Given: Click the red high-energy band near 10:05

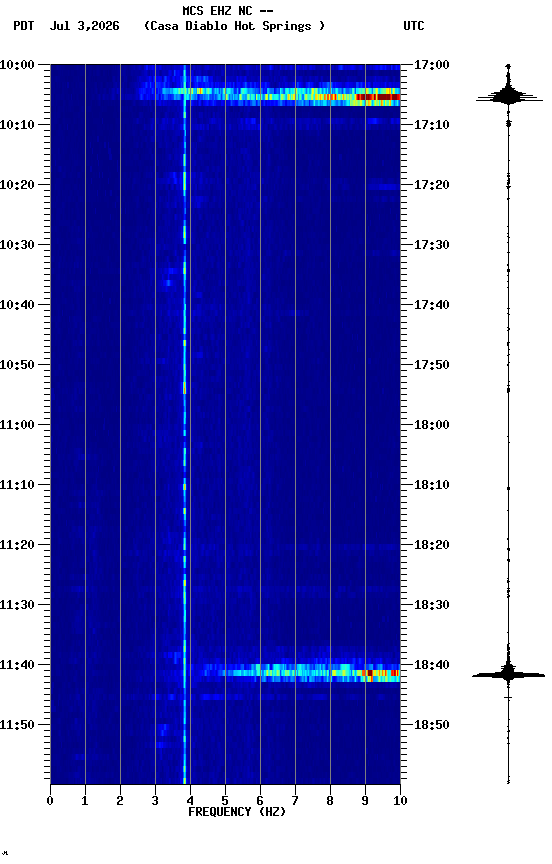Looking at the screenshot, I should 378,97.
